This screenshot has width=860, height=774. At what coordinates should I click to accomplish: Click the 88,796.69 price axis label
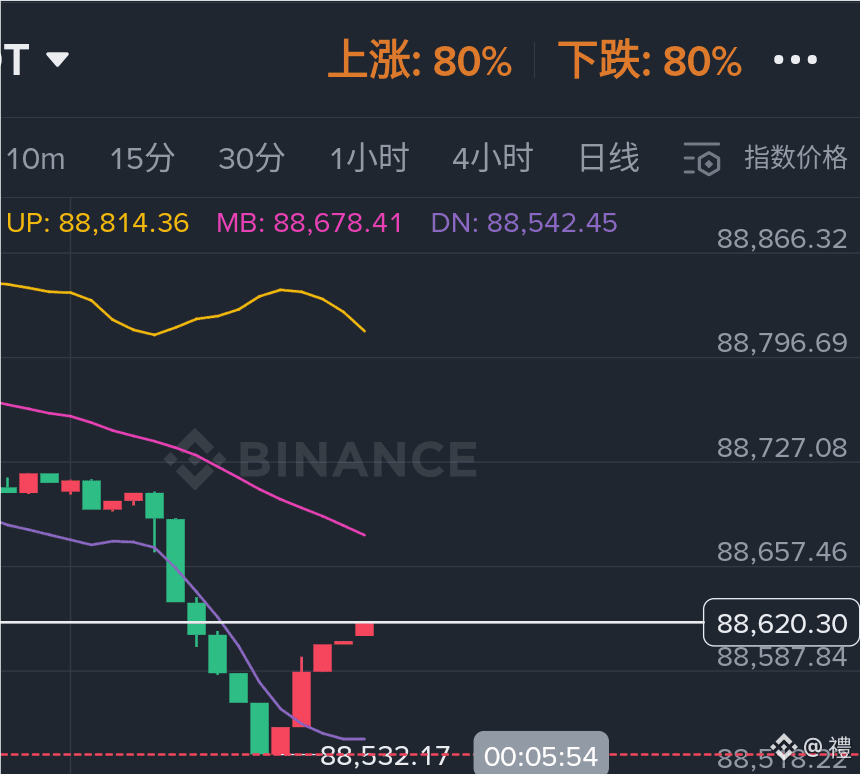pos(782,343)
